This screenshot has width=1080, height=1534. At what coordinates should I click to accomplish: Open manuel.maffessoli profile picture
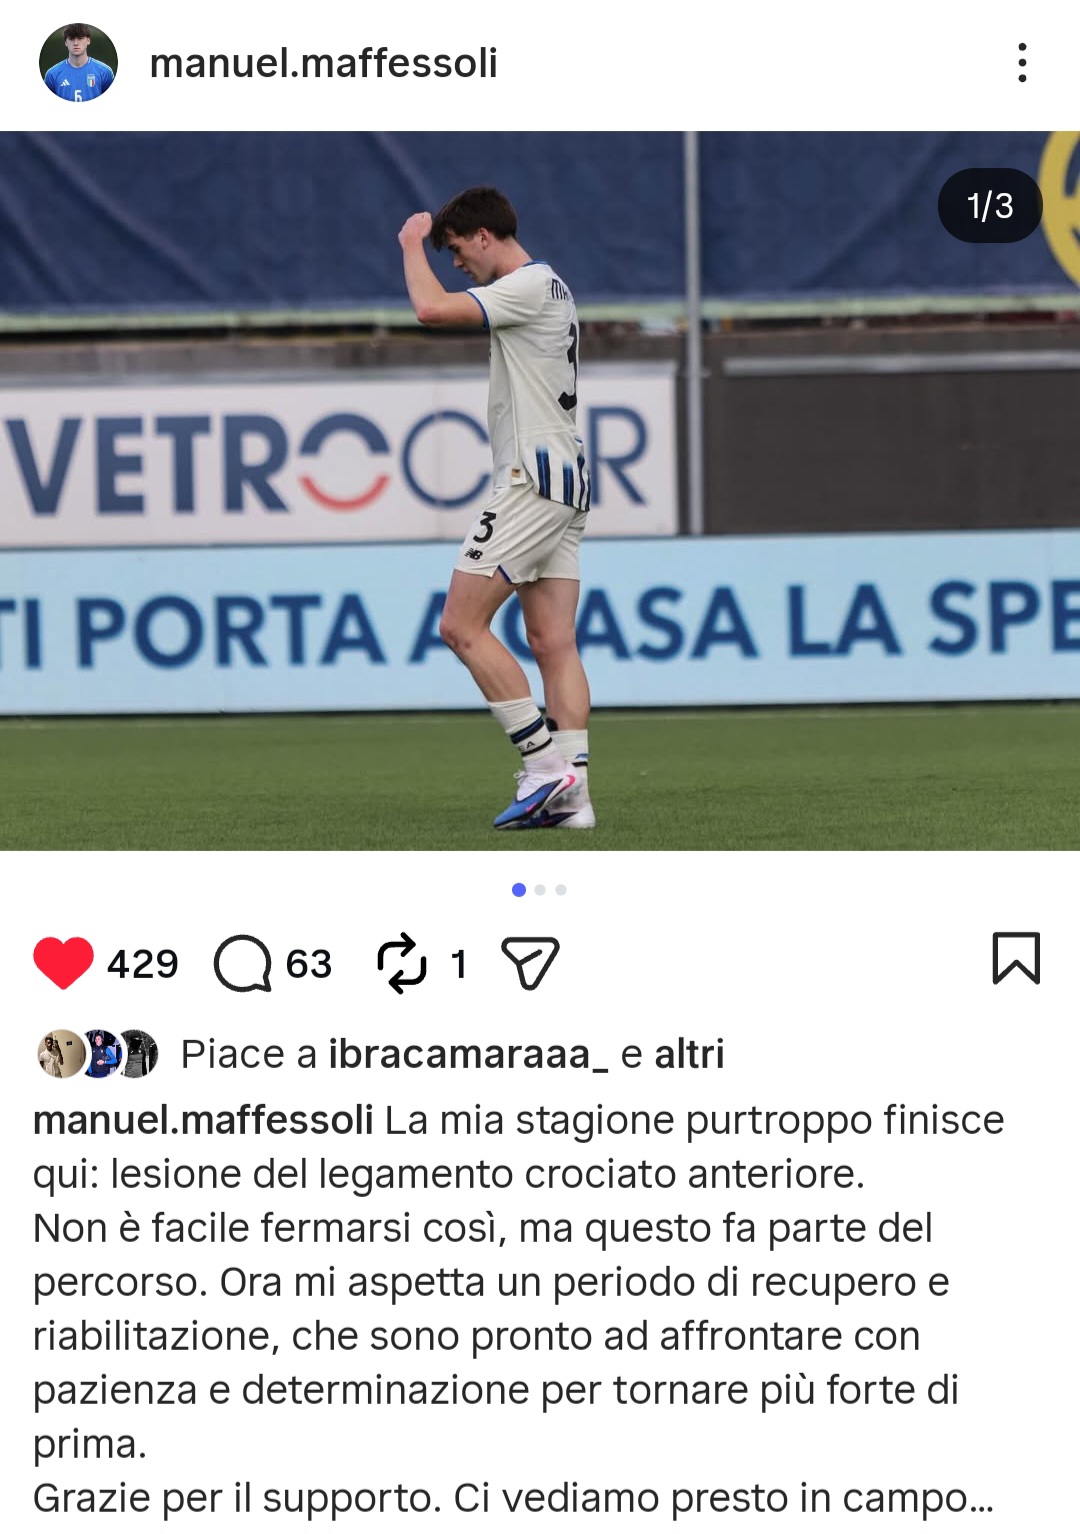tap(78, 63)
